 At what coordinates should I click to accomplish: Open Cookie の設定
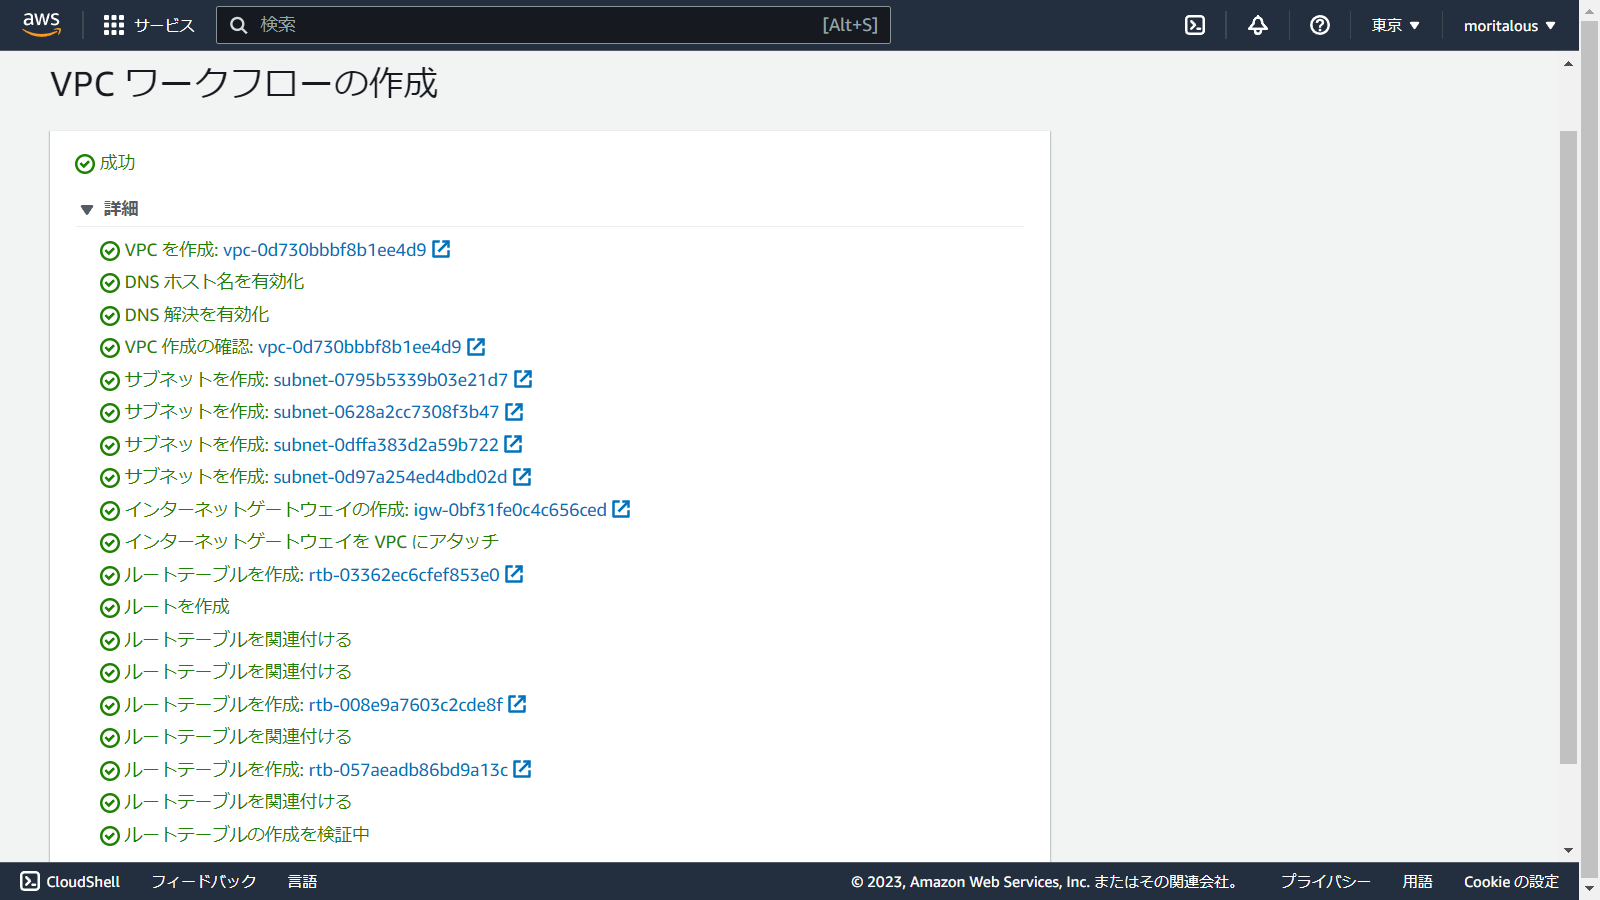tap(1511, 881)
